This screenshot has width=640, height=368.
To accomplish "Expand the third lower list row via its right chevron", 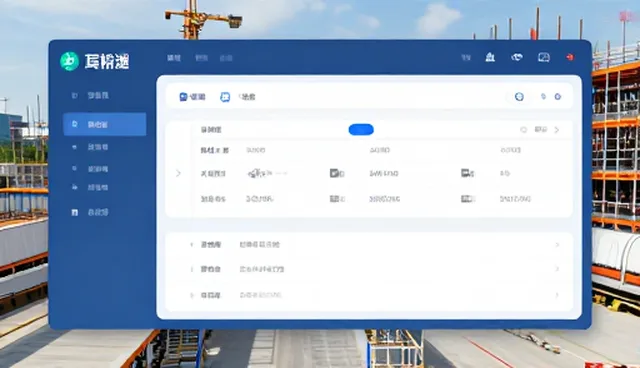I will [558, 295].
